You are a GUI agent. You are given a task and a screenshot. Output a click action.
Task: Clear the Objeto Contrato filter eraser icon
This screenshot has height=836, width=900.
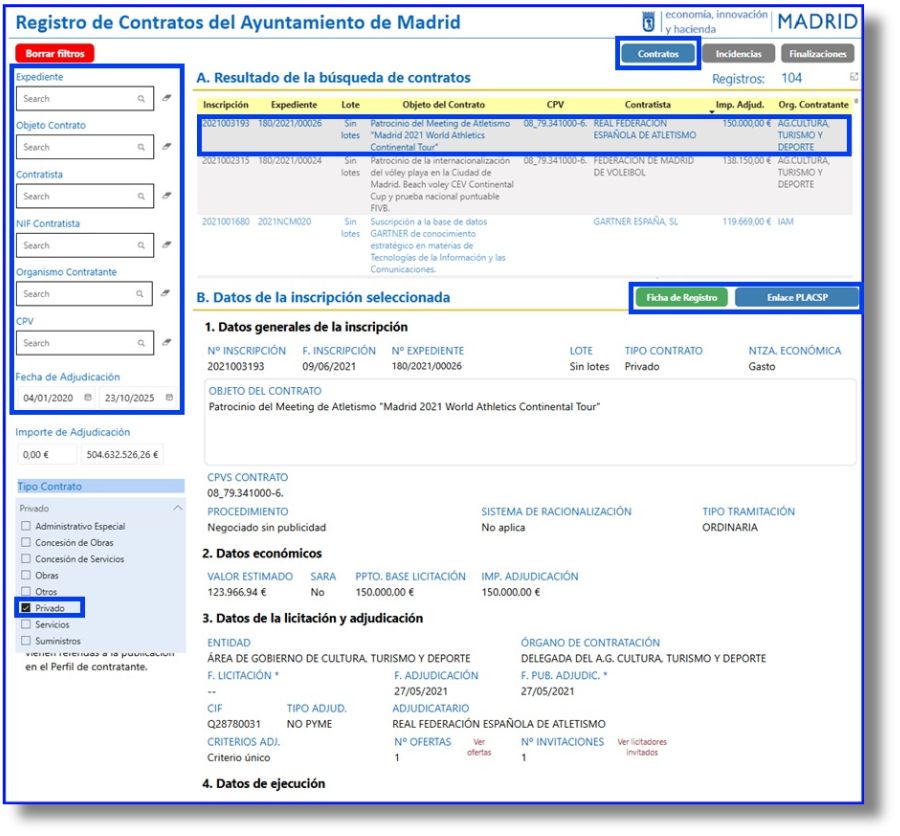(x=166, y=146)
